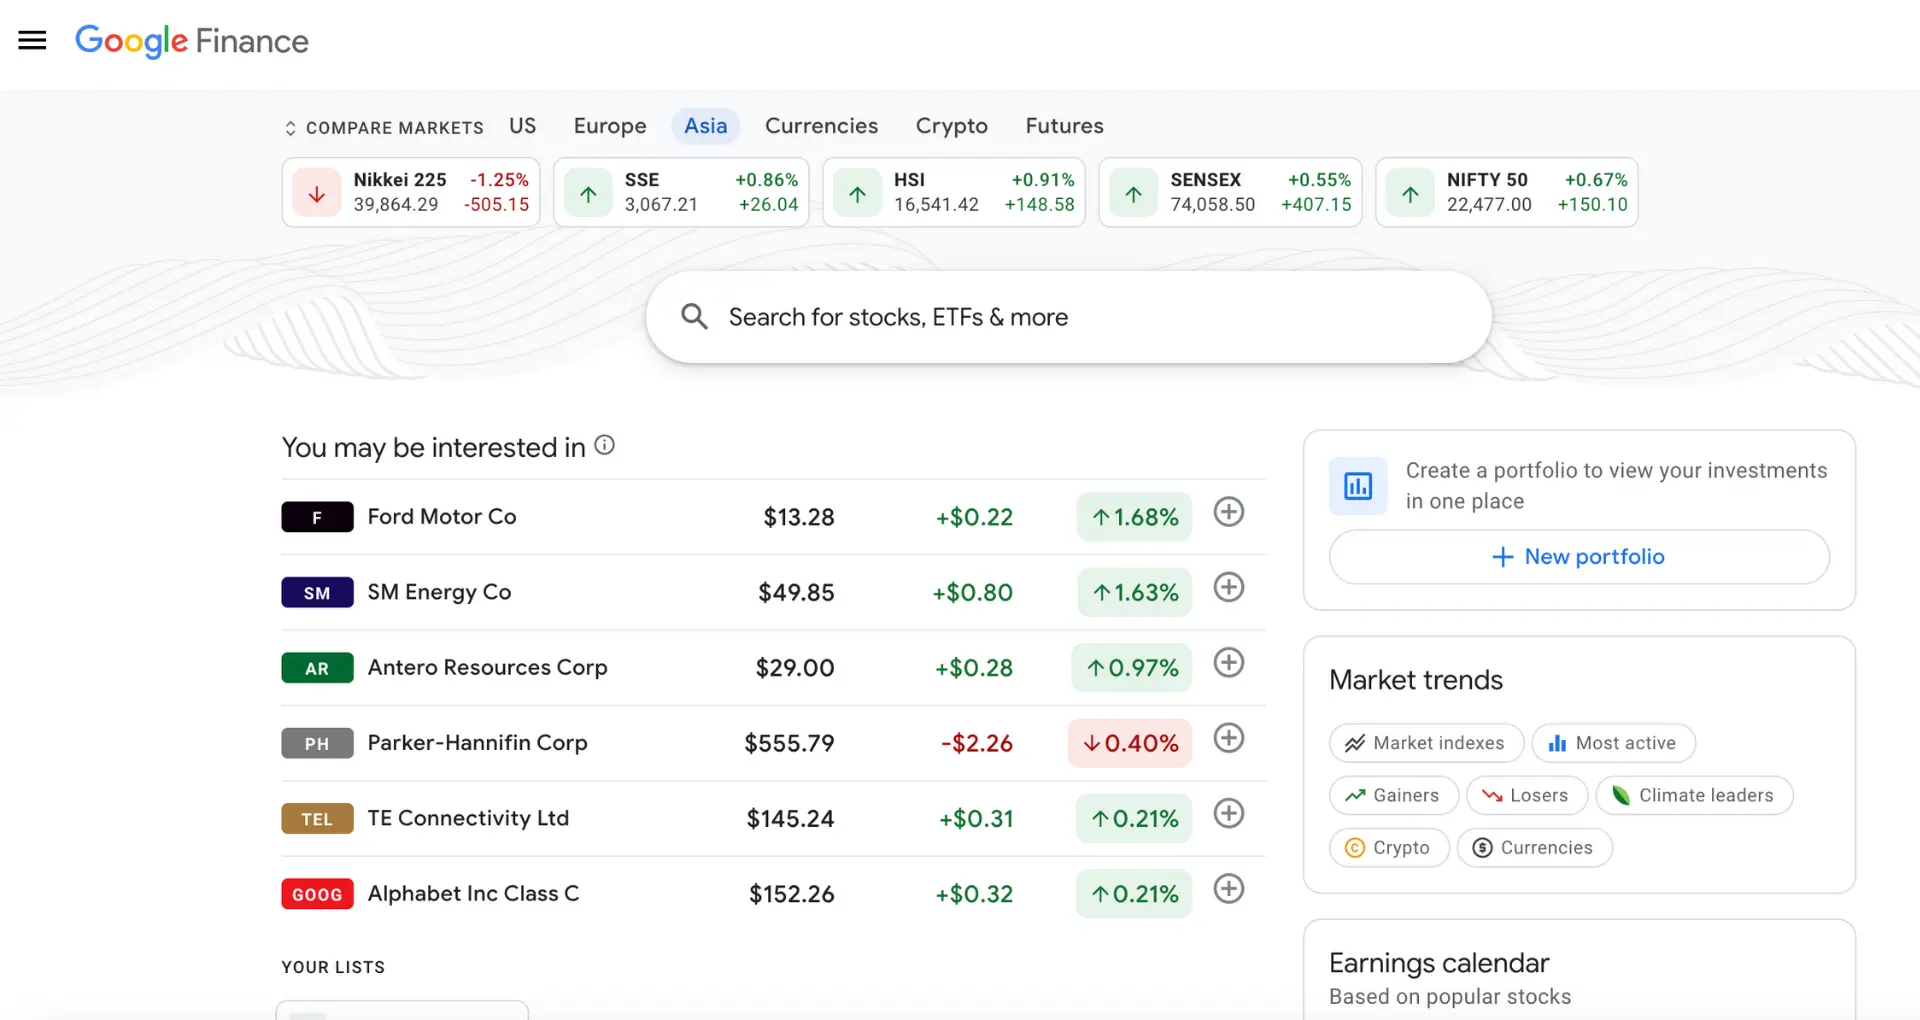This screenshot has width=1920, height=1020.
Task: Click the Earnings calendar heading
Action: (x=1439, y=963)
